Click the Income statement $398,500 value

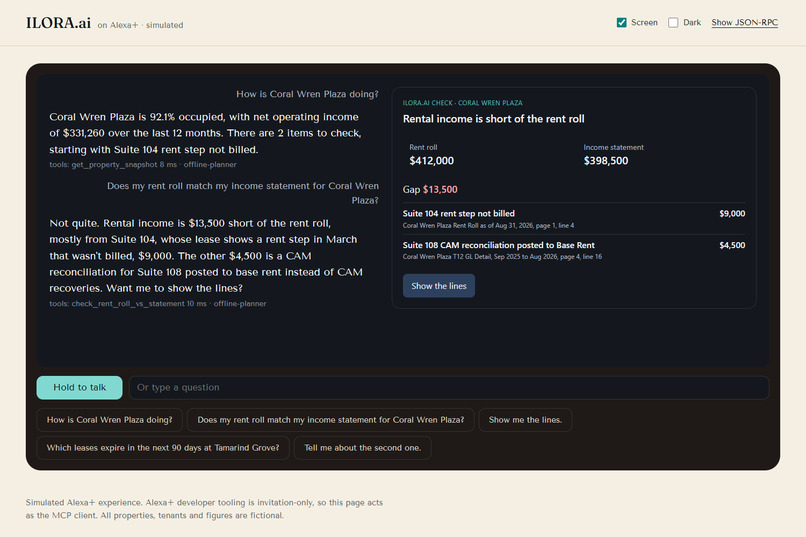coord(606,161)
